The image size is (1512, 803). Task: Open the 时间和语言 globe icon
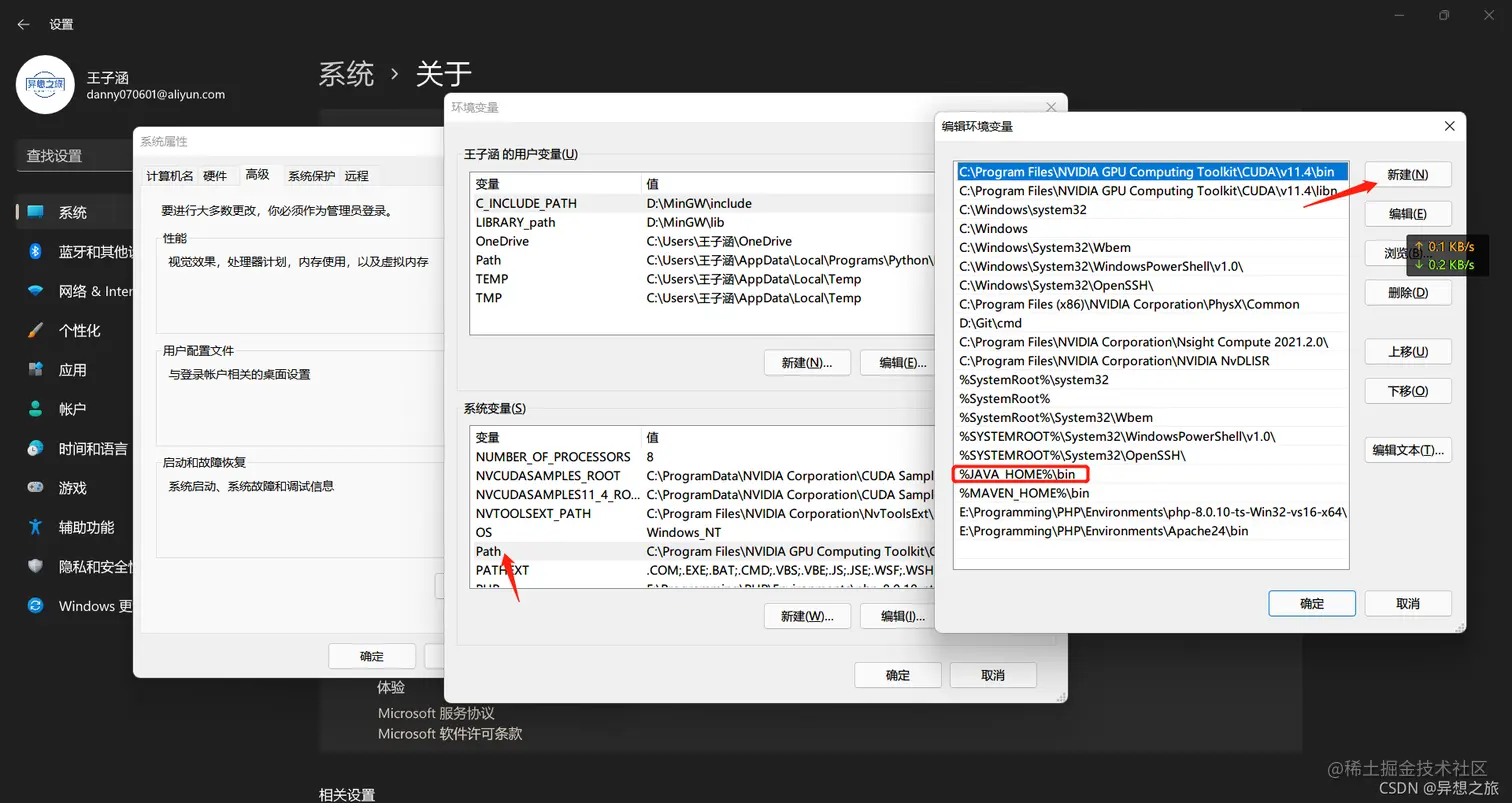(36, 448)
